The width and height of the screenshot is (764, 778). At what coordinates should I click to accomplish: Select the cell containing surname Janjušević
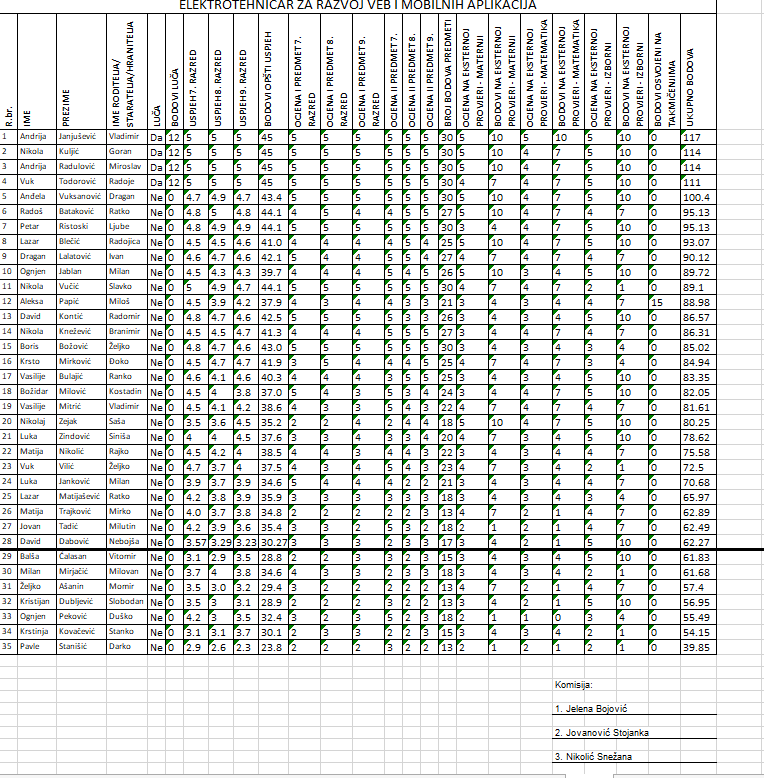pyautogui.click(x=80, y=136)
